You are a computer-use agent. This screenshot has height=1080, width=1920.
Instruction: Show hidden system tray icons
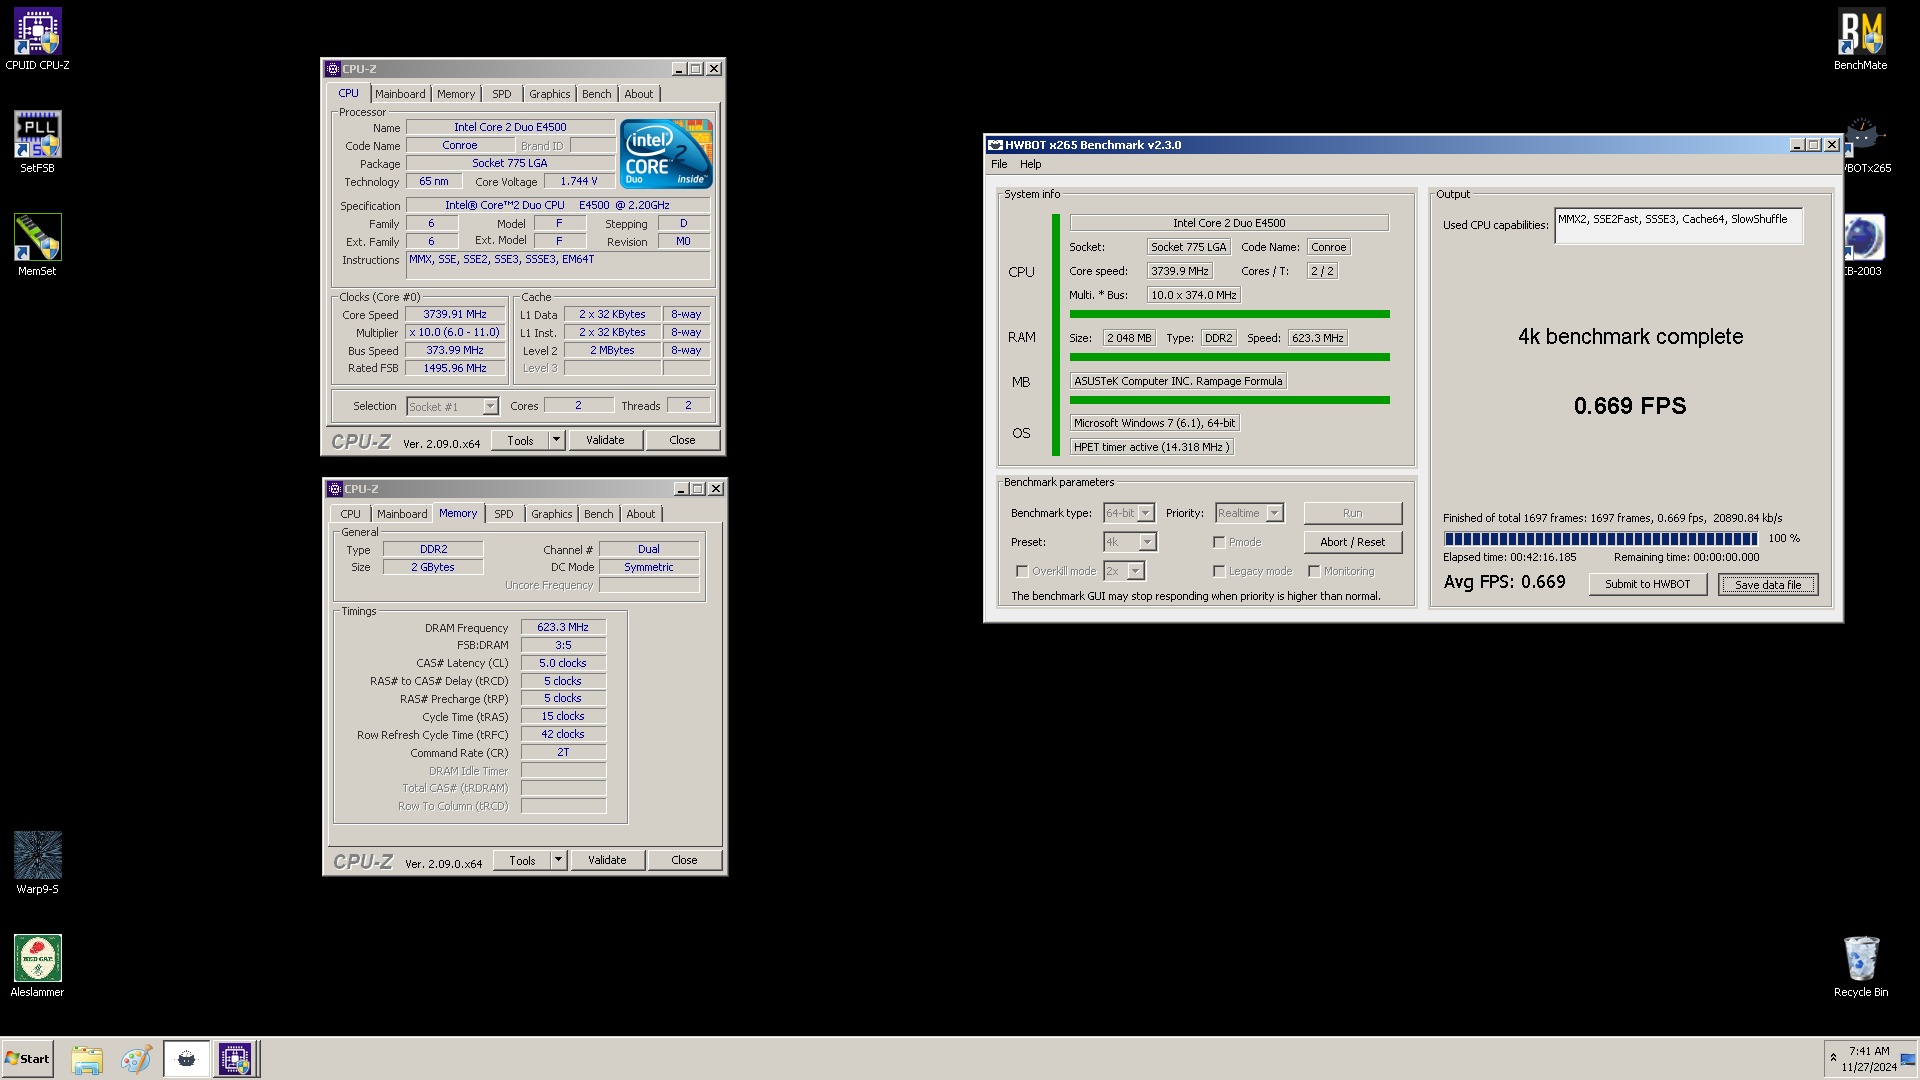1833,1058
